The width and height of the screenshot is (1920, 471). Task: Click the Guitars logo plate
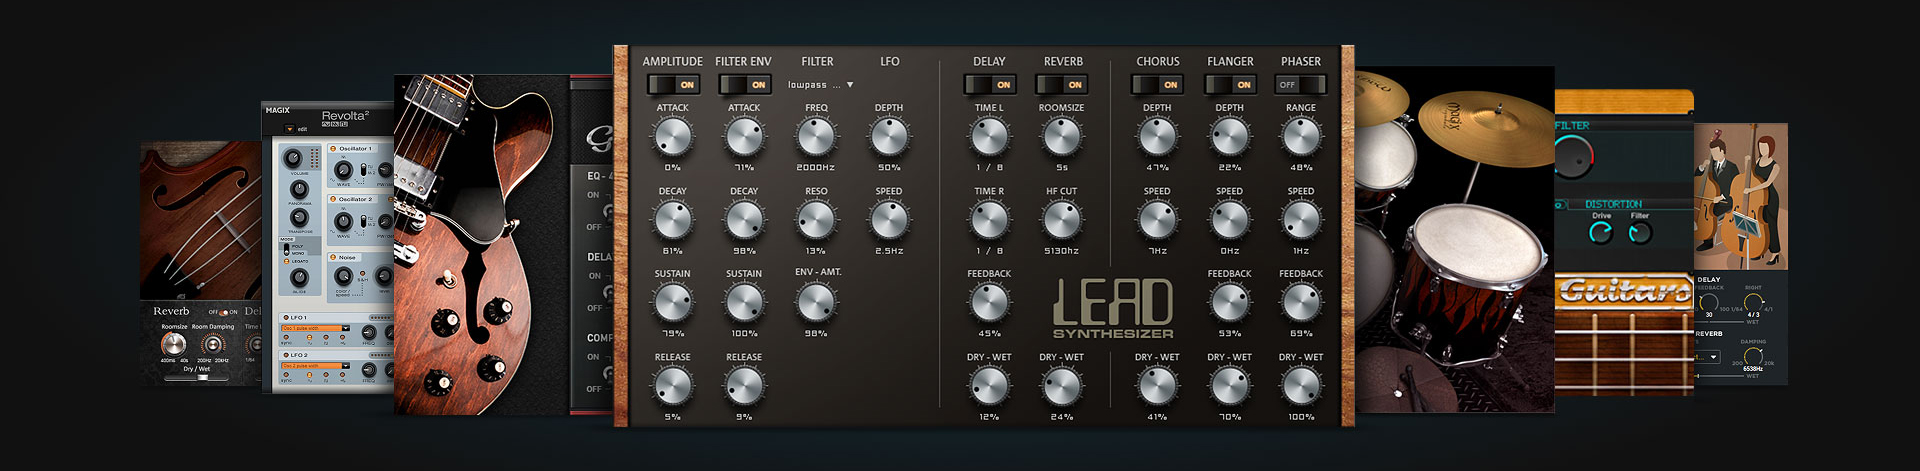pos(1625,291)
